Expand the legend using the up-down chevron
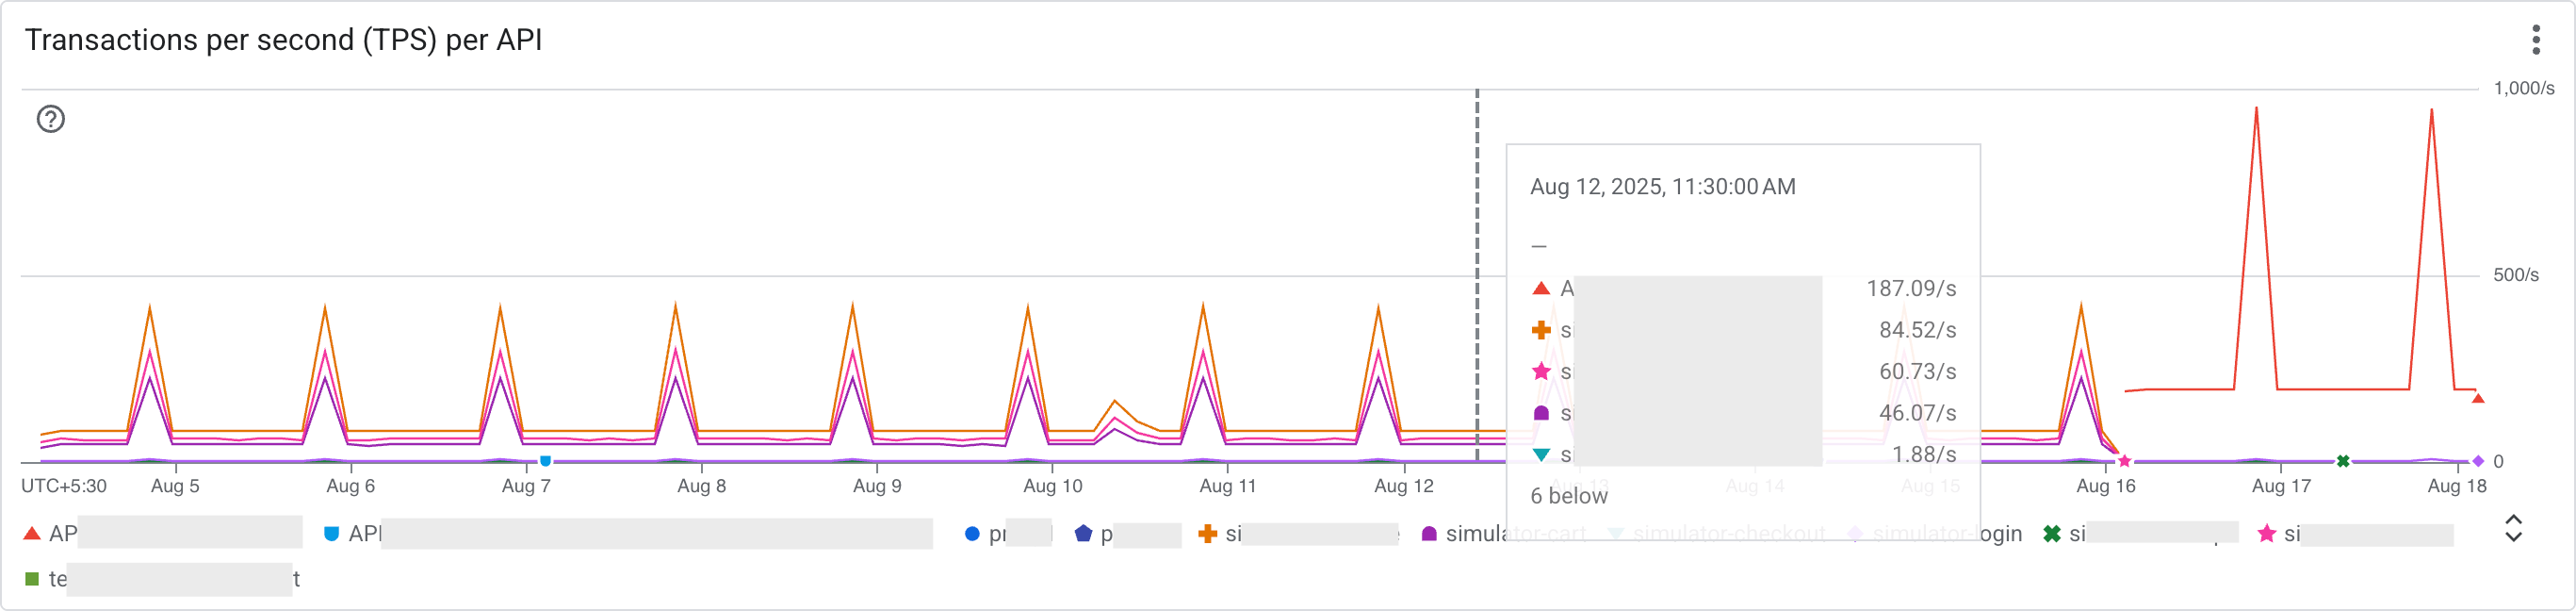 click(2513, 529)
